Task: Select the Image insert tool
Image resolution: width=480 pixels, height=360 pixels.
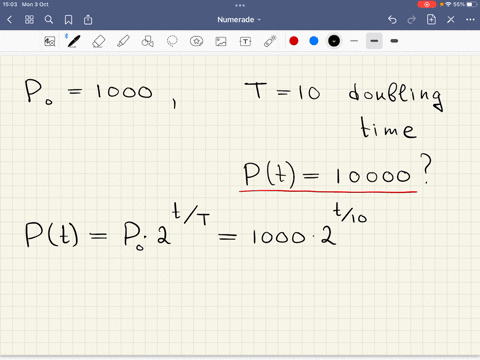Action: tap(221, 41)
